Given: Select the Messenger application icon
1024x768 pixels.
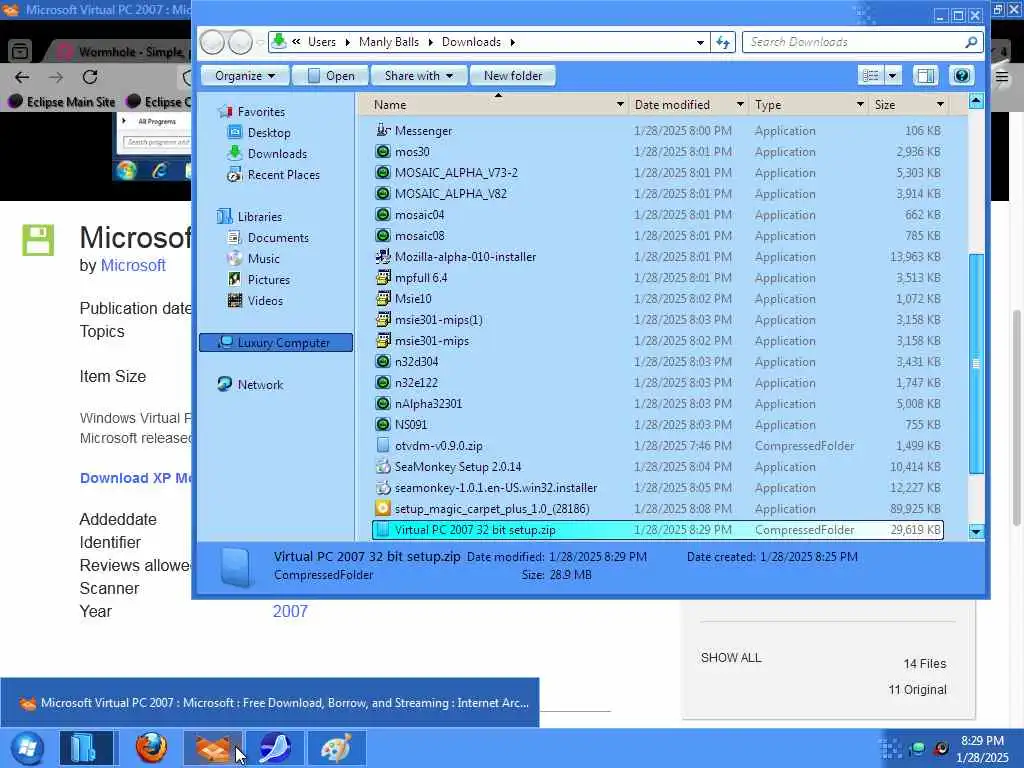Looking at the screenshot, I should pos(383,130).
